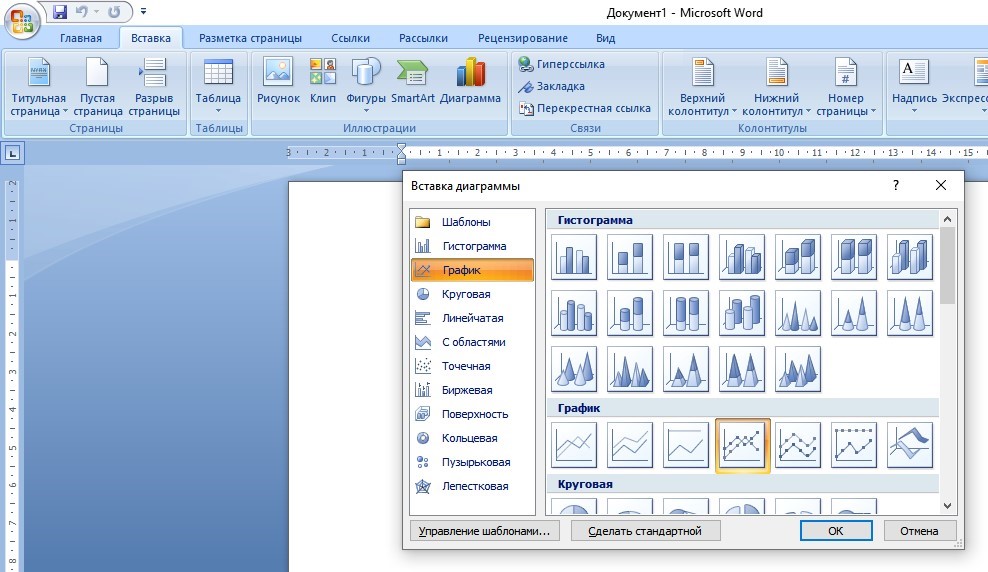Click Сделать стандартной button
Image resolution: width=988 pixels, height=572 pixels.
coord(645,531)
